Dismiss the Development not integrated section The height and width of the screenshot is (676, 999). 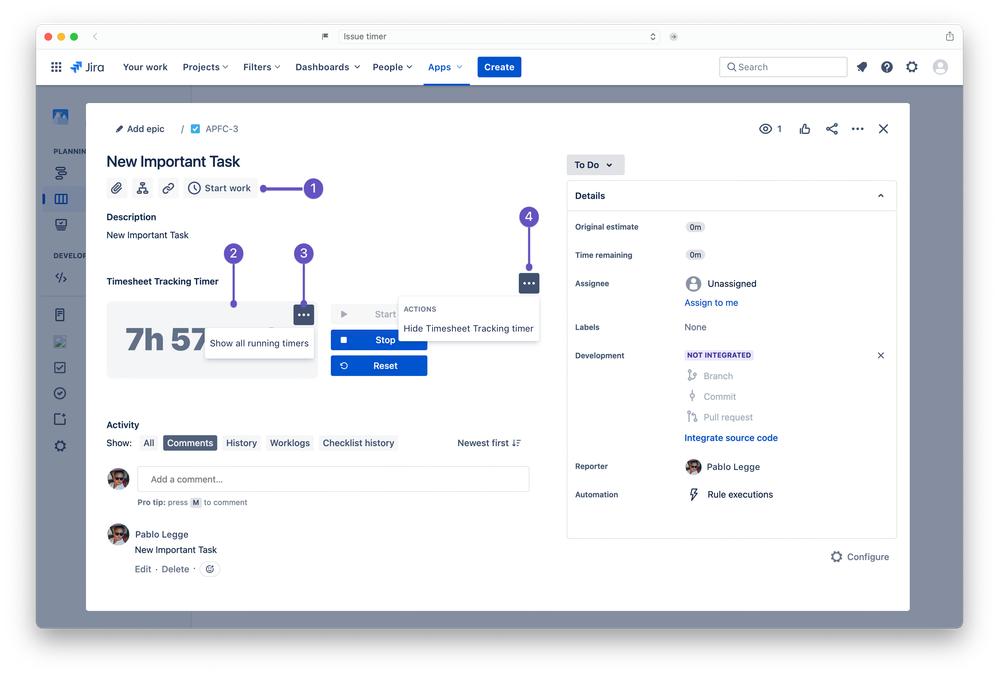[x=880, y=356]
